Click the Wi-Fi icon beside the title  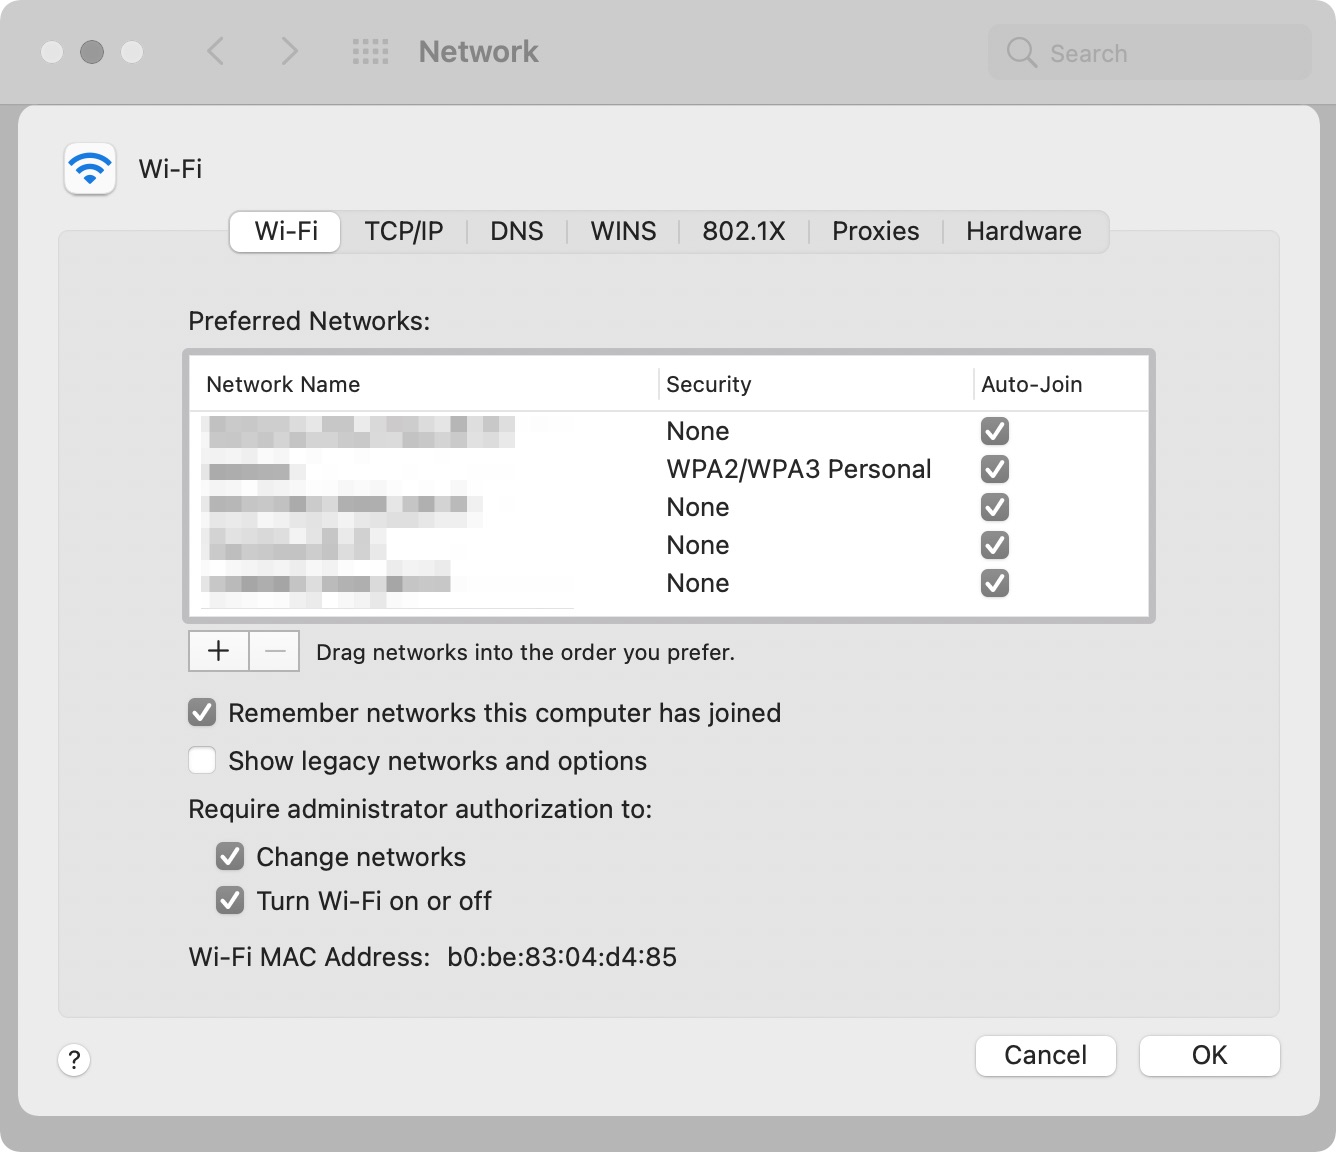point(90,168)
